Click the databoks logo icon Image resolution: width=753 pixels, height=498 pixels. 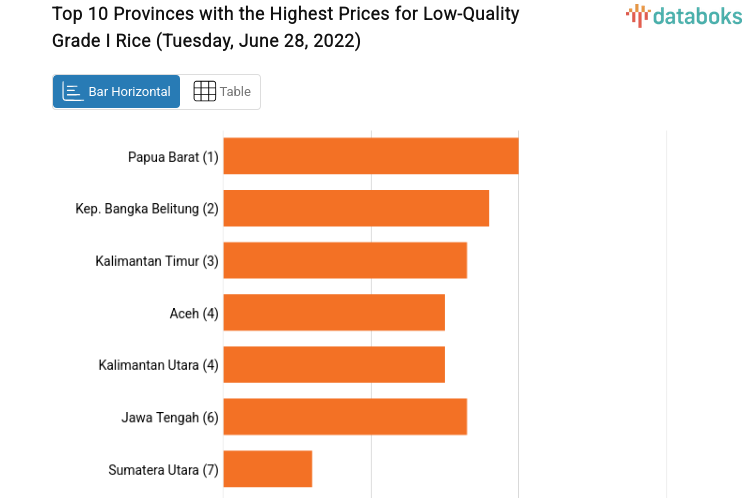(x=638, y=14)
